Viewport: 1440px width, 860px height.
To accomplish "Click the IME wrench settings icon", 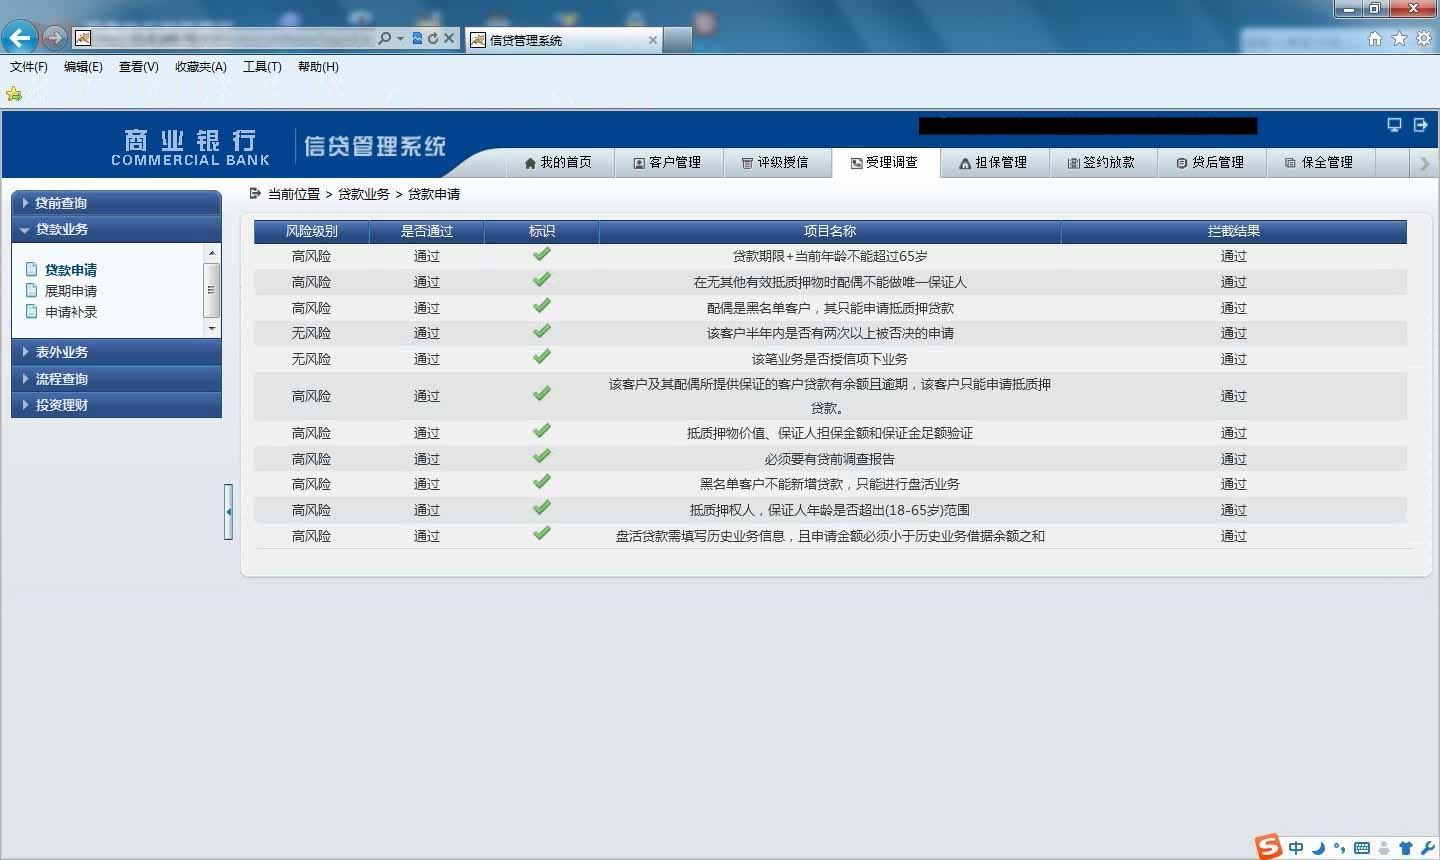I will [1427, 848].
